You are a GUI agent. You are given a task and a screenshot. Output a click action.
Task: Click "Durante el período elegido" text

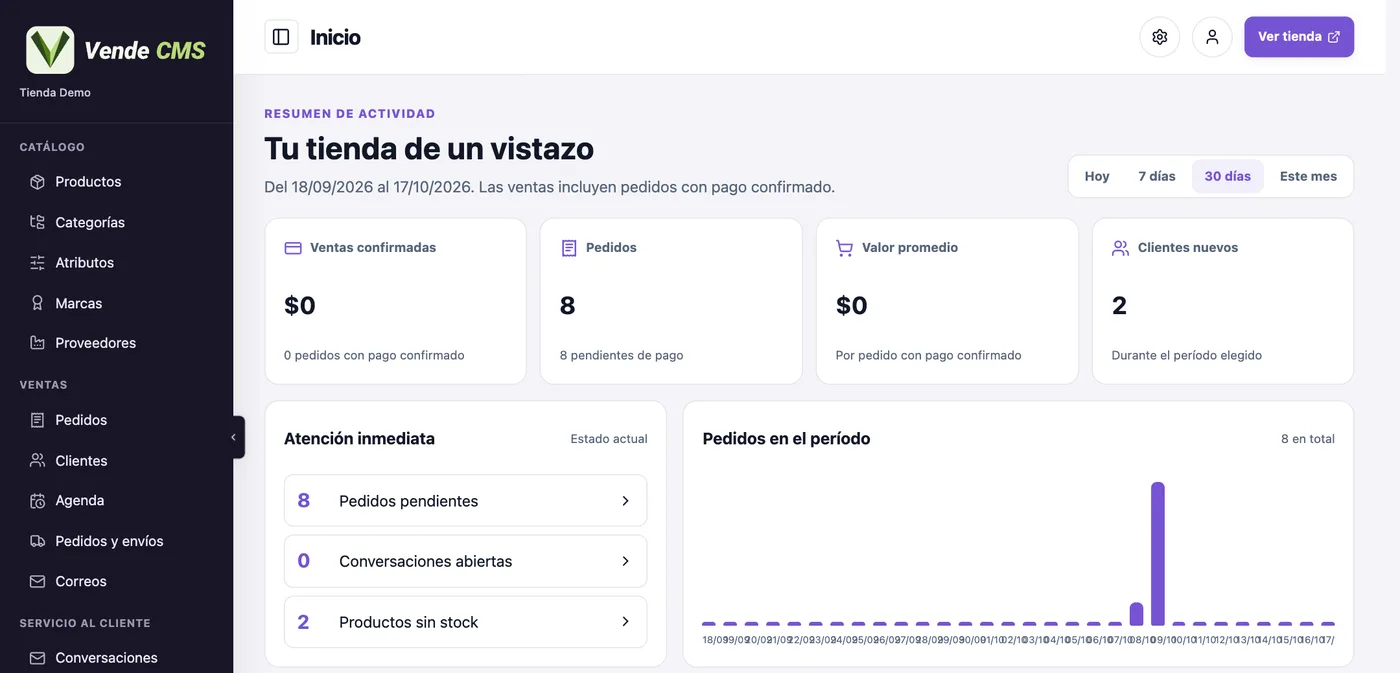(1187, 355)
